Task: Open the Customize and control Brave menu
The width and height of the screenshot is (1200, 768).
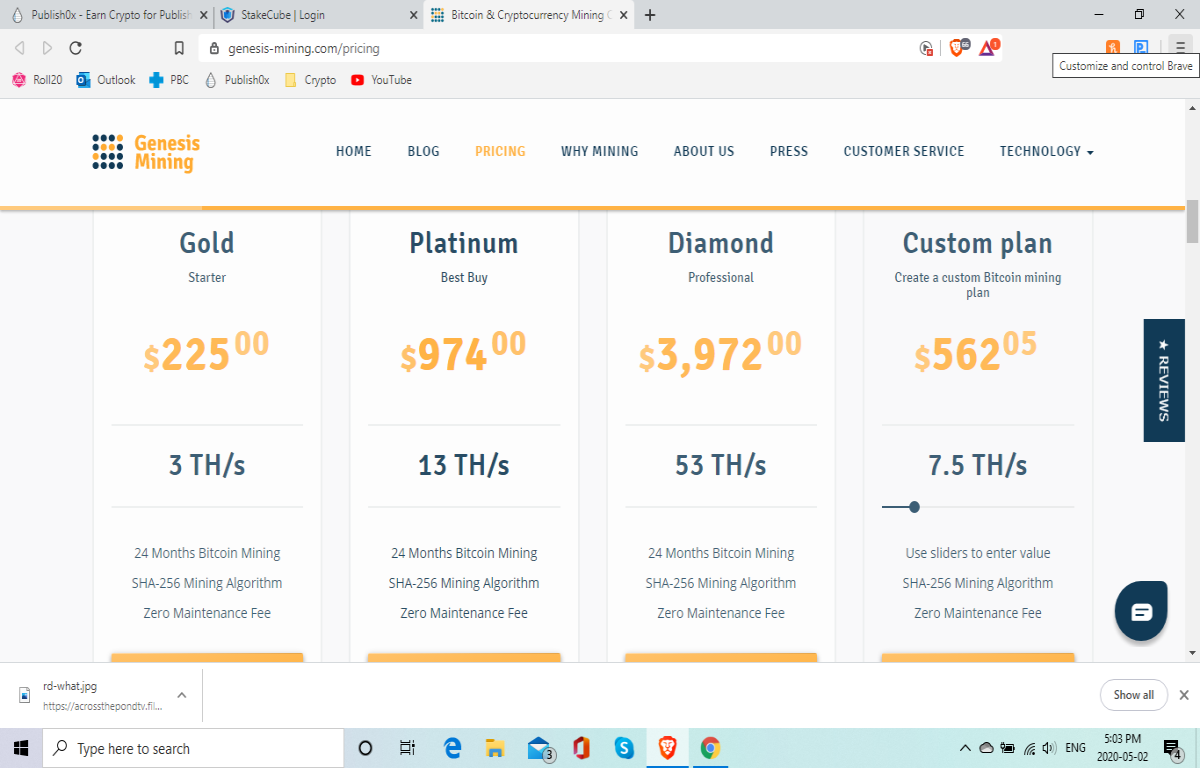Action: [1180, 48]
